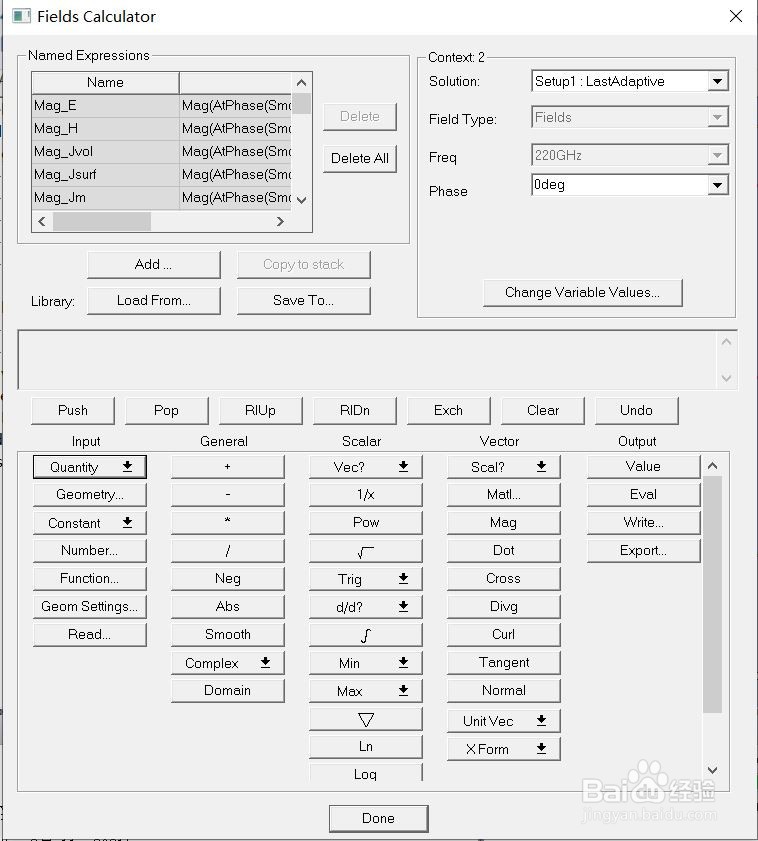Click the divide slash button
The image size is (758, 841).
(x=227, y=551)
